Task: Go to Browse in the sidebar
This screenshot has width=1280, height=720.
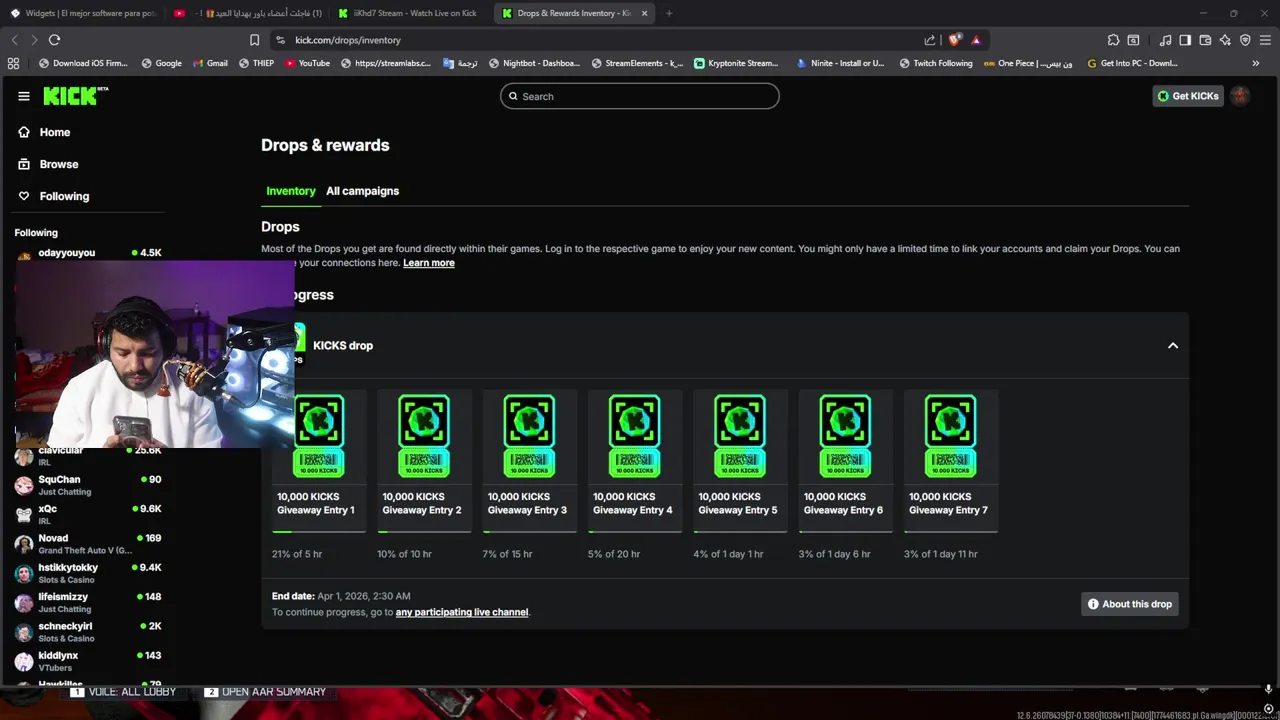Action: 59,164
